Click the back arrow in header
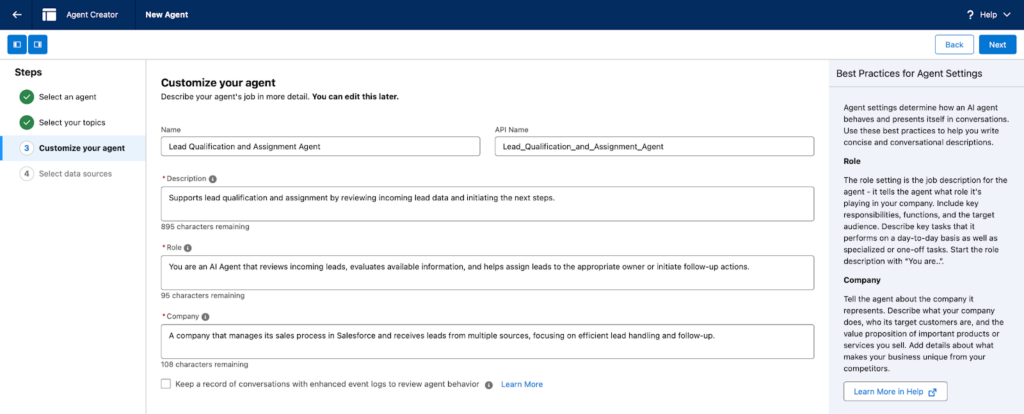Viewport: 1024px width, 414px height. (x=17, y=15)
